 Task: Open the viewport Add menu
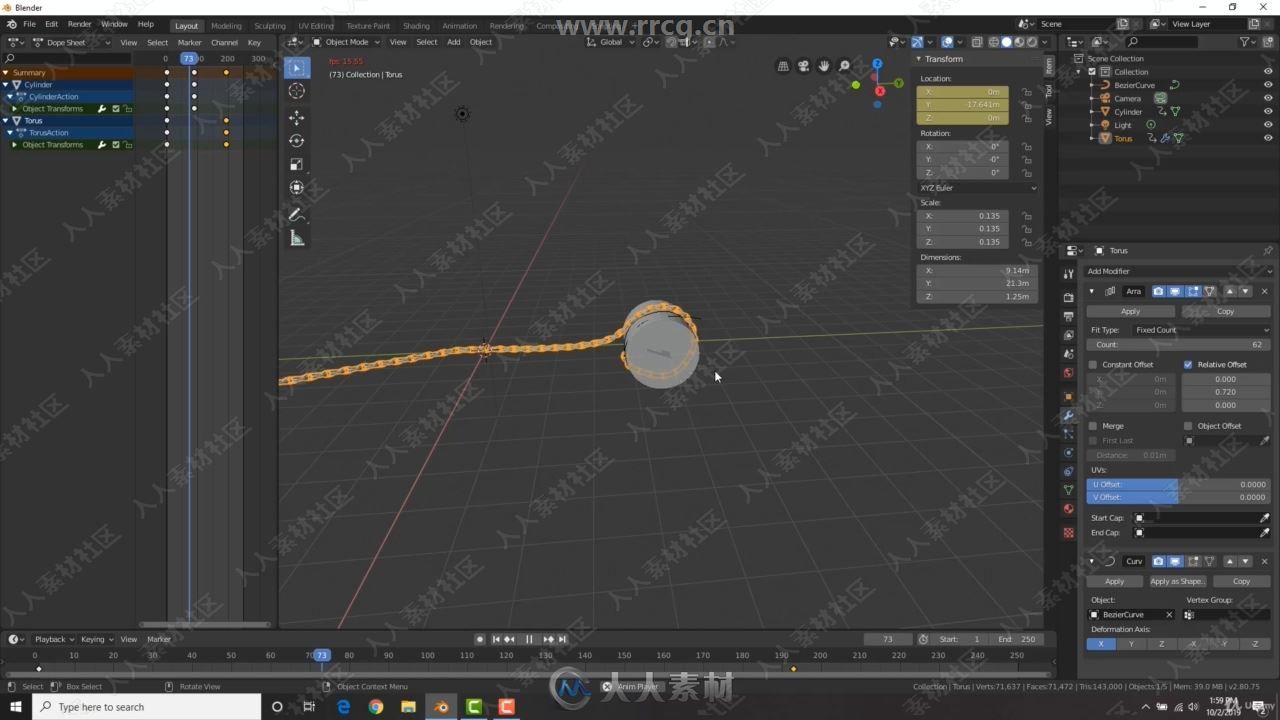click(x=453, y=42)
